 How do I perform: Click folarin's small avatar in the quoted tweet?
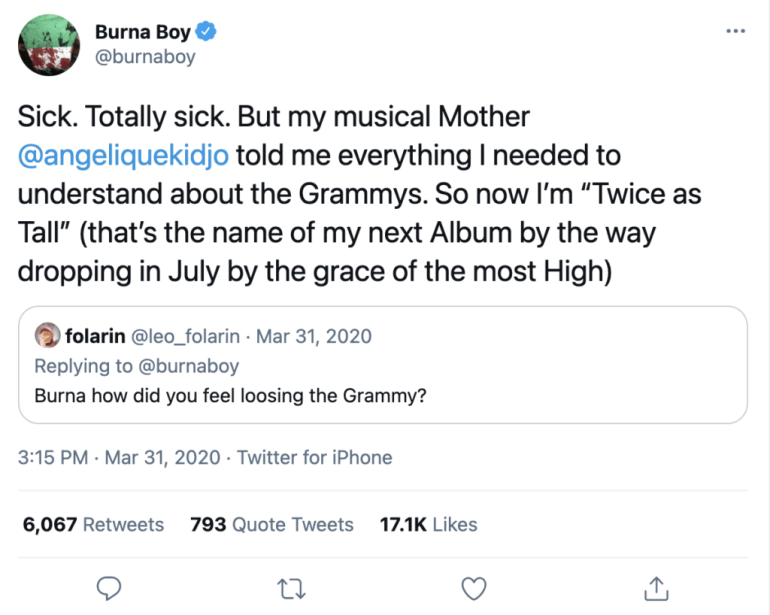pos(47,335)
